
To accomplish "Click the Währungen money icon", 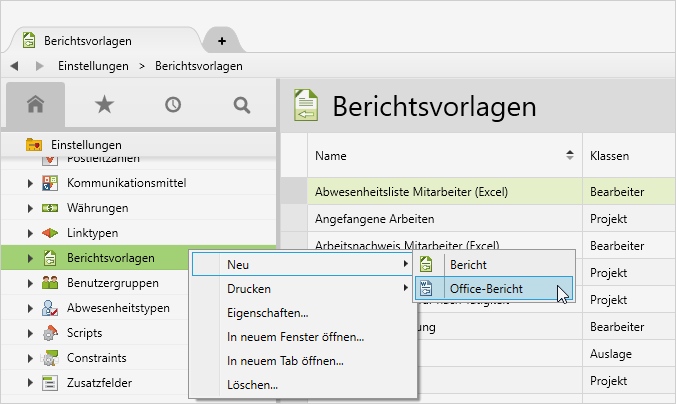I will (50, 208).
